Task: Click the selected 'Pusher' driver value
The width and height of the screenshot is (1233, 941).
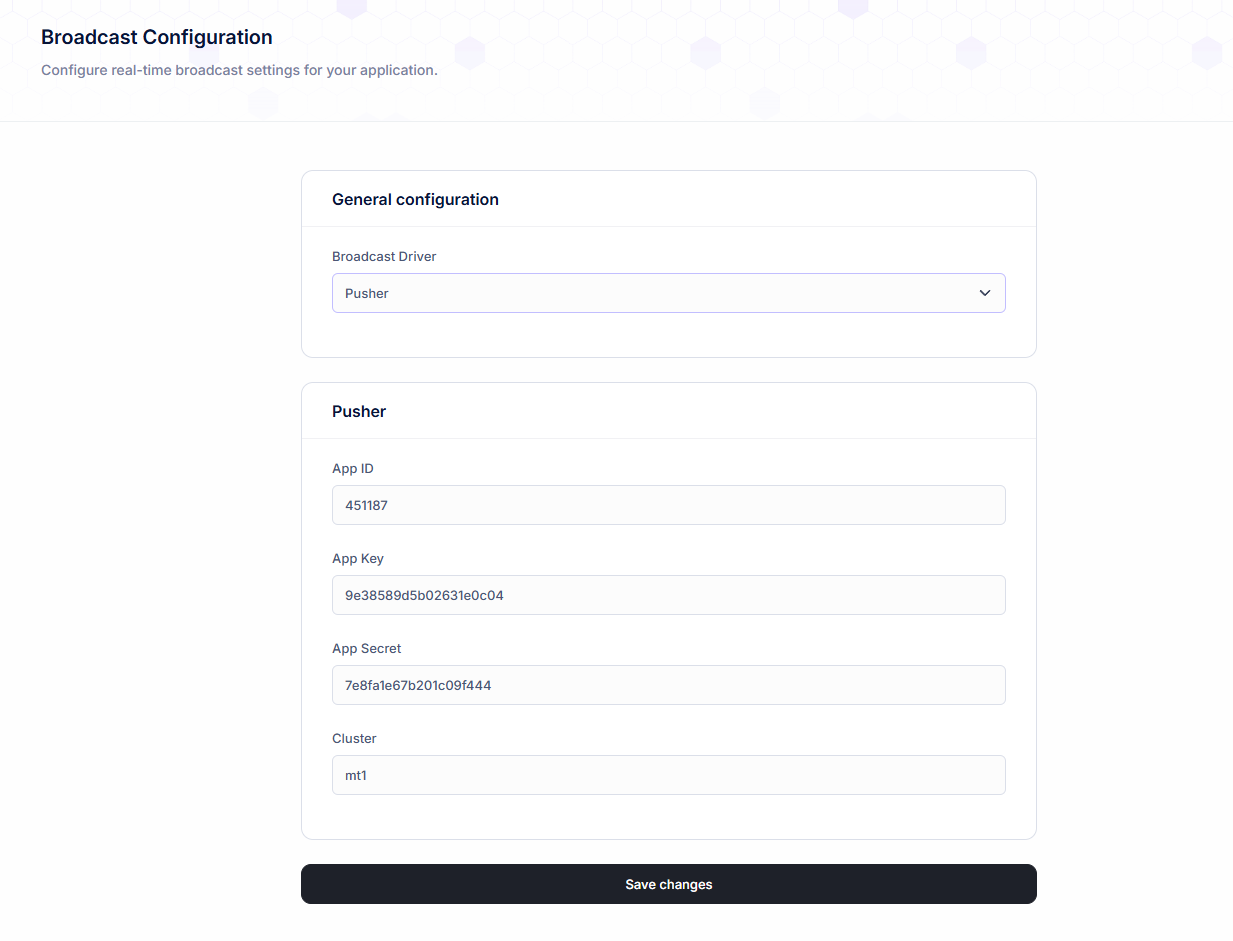Action: [x=367, y=294]
